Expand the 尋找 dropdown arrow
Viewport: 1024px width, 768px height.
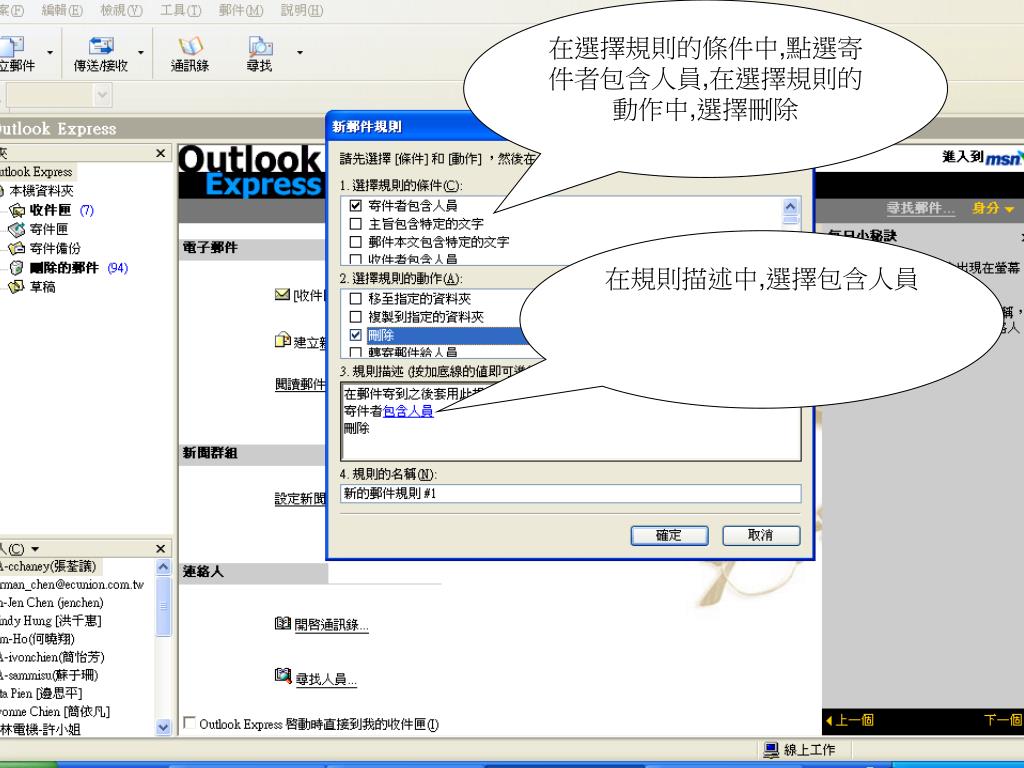300,52
